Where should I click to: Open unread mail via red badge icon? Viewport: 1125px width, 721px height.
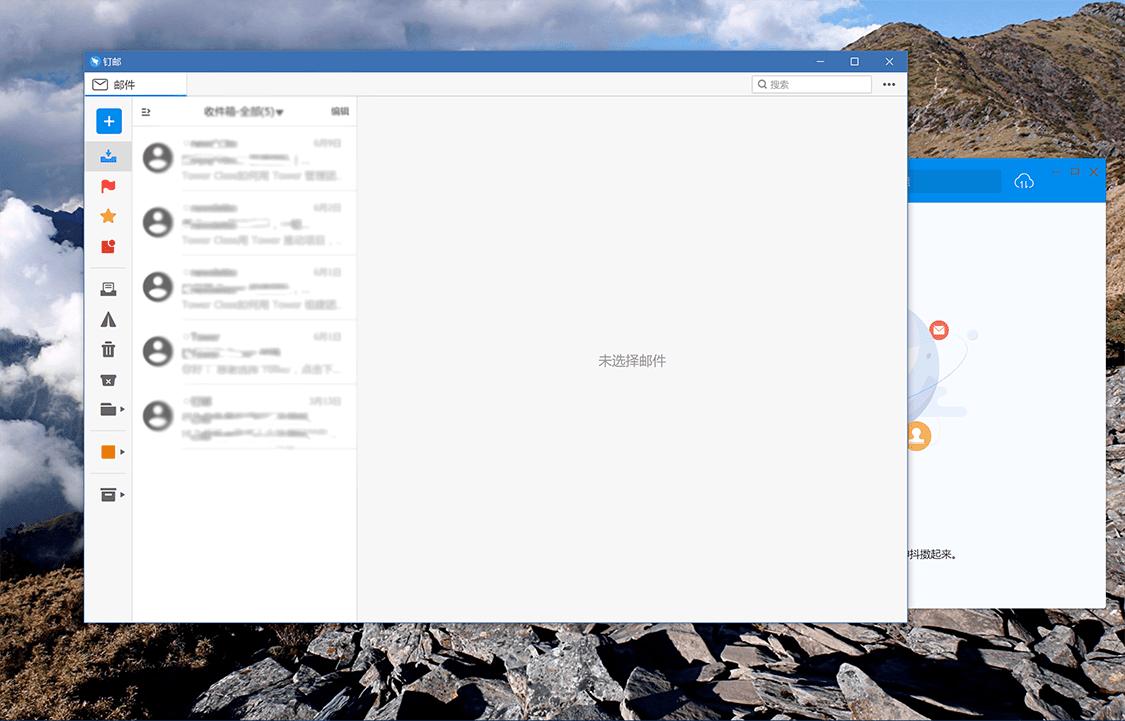coord(109,246)
